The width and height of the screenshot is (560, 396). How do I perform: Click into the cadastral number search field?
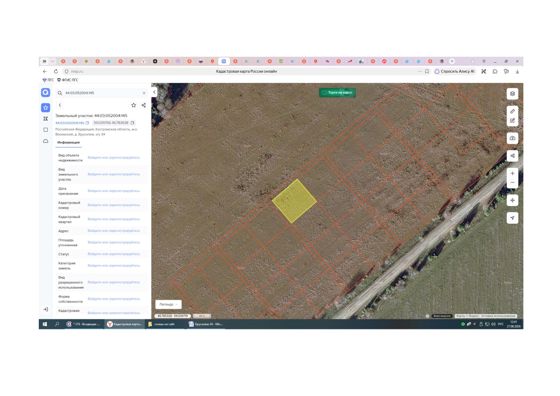(x=102, y=93)
